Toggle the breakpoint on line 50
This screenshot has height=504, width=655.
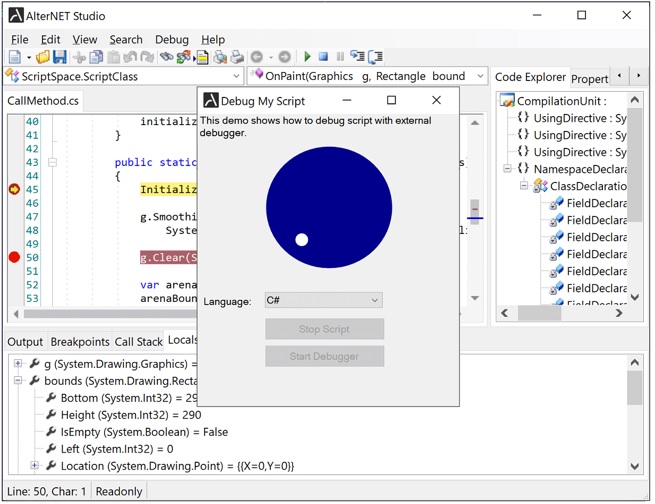14,258
